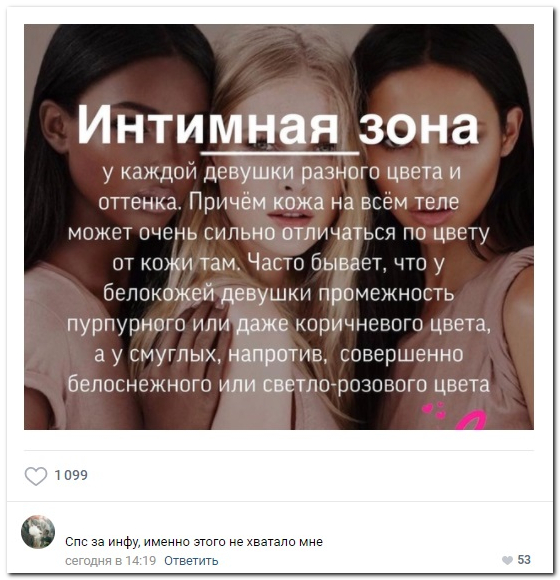Click the line белоснежного или светло-розового цвета
This screenshot has height=580, width=560.
click(x=279, y=385)
